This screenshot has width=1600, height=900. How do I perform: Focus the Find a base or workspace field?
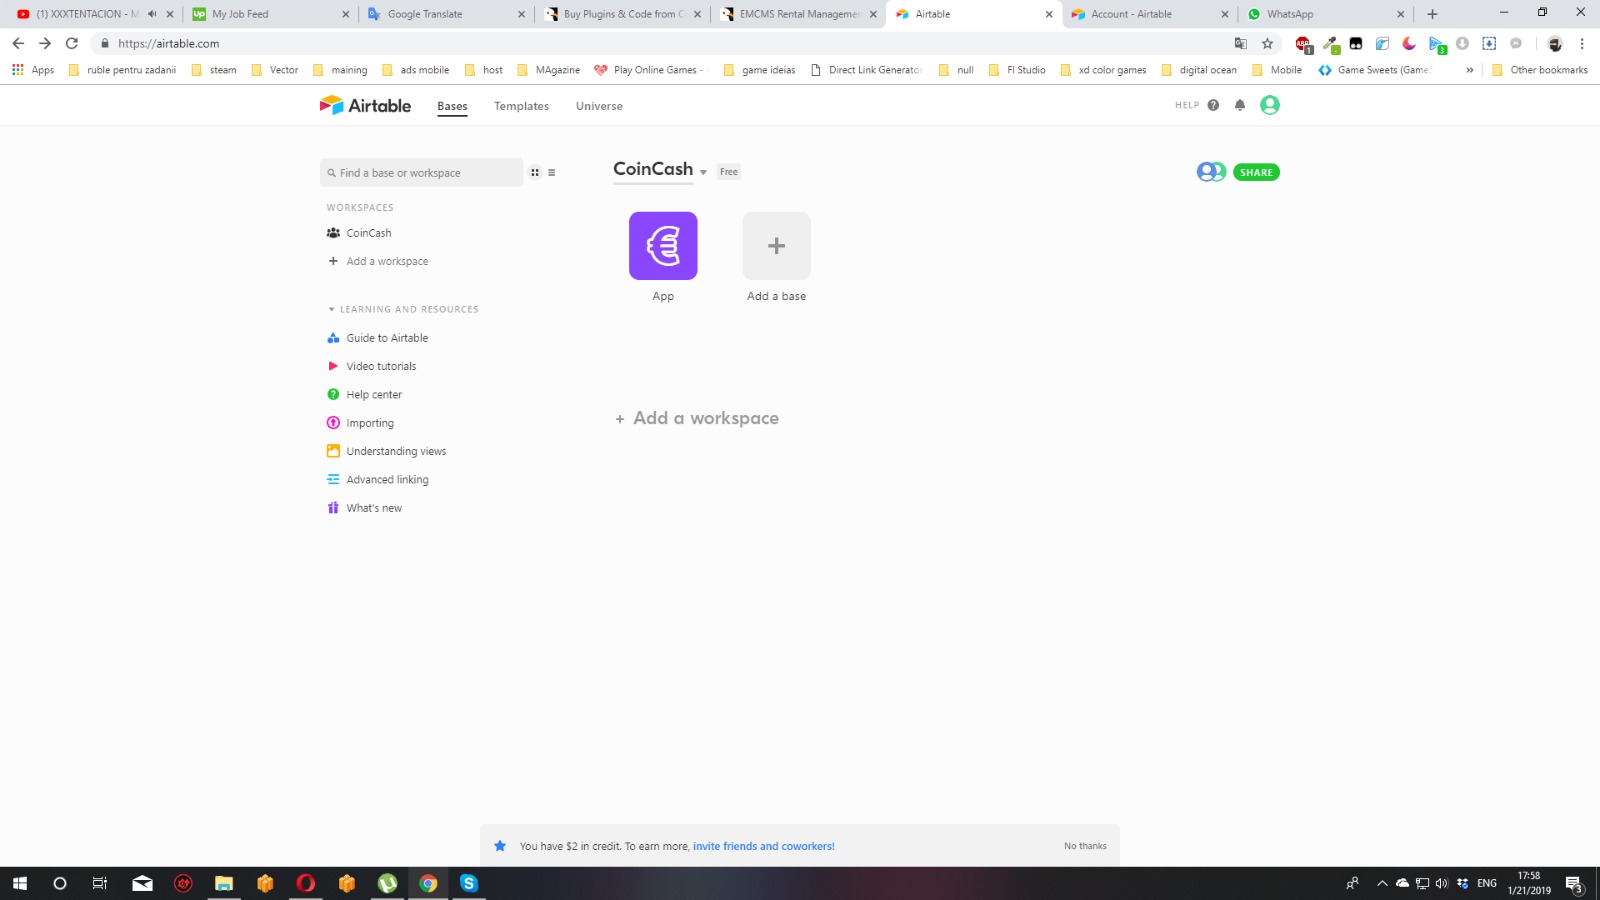tap(421, 173)
